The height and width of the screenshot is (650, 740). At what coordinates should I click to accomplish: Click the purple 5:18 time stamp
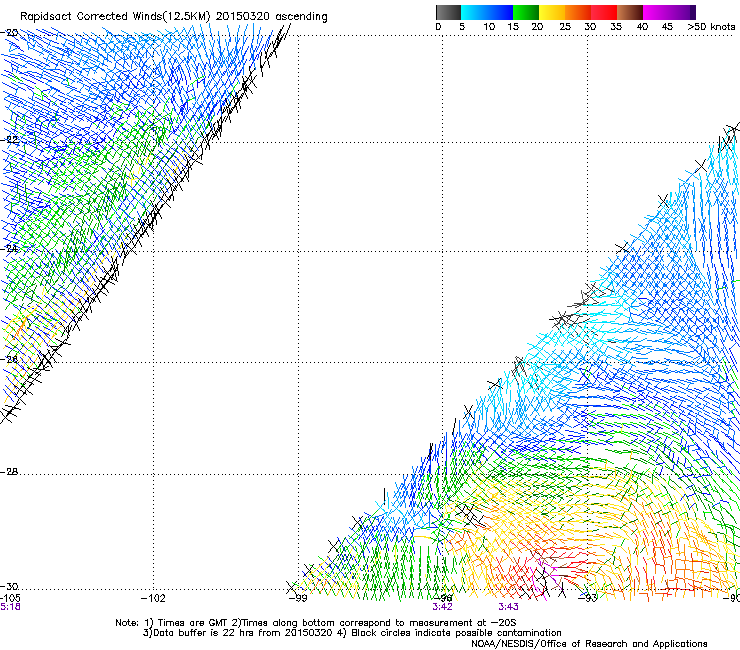point(10,607)
